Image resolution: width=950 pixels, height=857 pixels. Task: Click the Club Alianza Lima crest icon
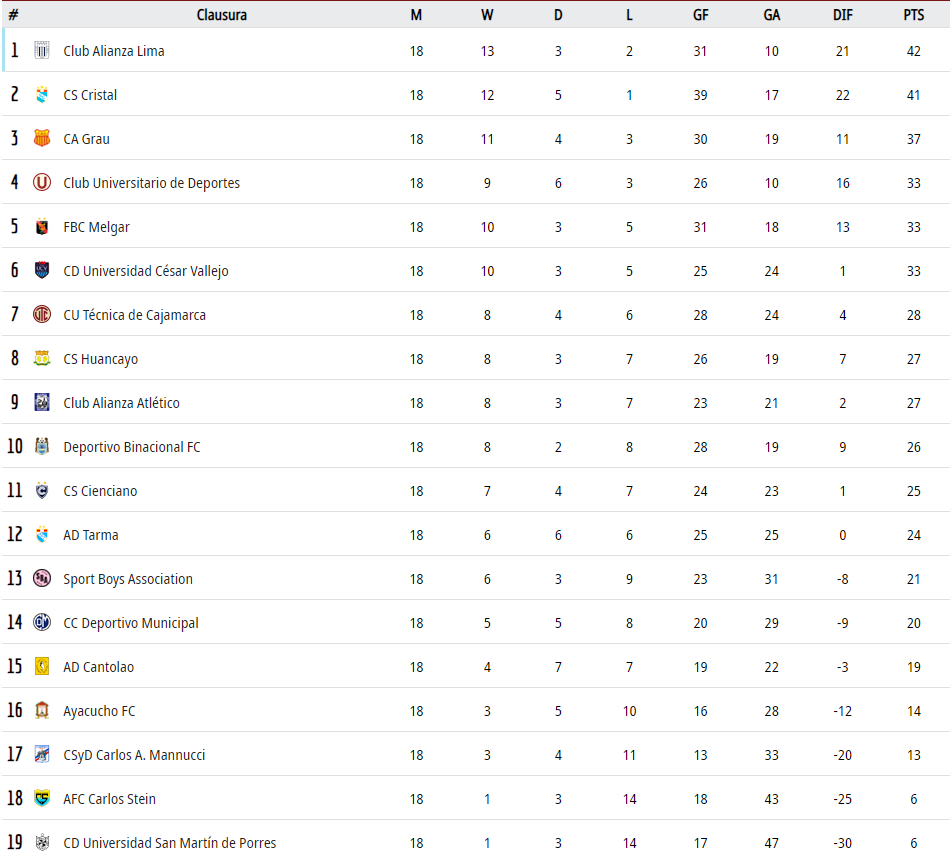point(42,51)
